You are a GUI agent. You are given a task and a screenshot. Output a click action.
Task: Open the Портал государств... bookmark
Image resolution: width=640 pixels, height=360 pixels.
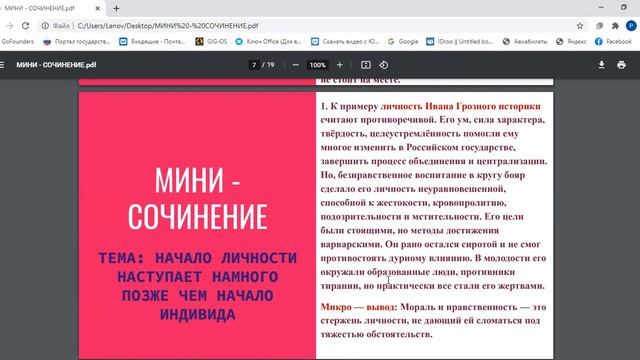(x=76, y=41)
